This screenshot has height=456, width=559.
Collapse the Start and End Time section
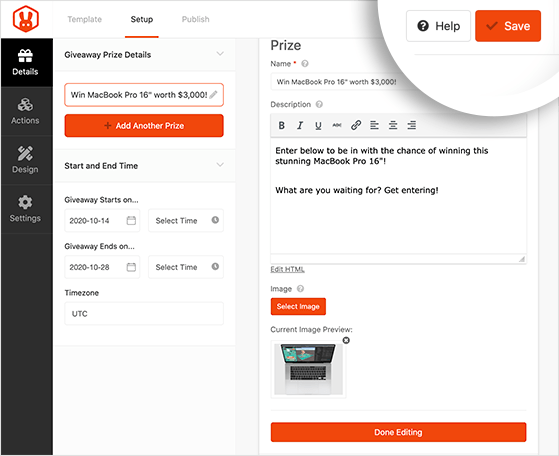coord(220,165)
